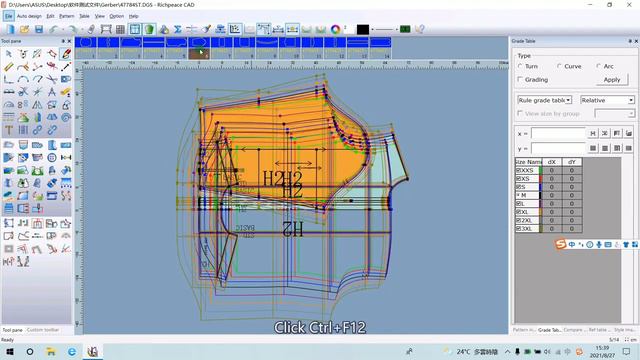Toggle the XS size checkbox
Image resolution: width=640 pixels, height=360 pixels.
[519, 179]
